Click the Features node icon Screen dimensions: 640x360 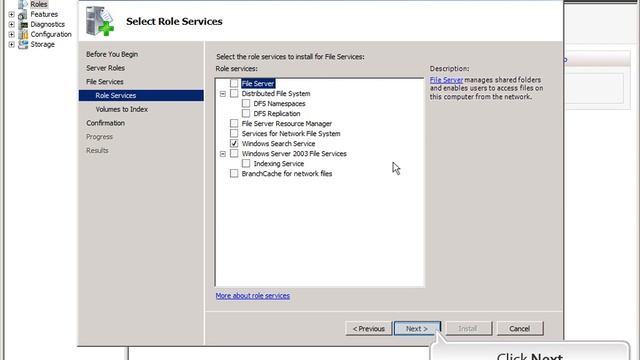point(23,15)
